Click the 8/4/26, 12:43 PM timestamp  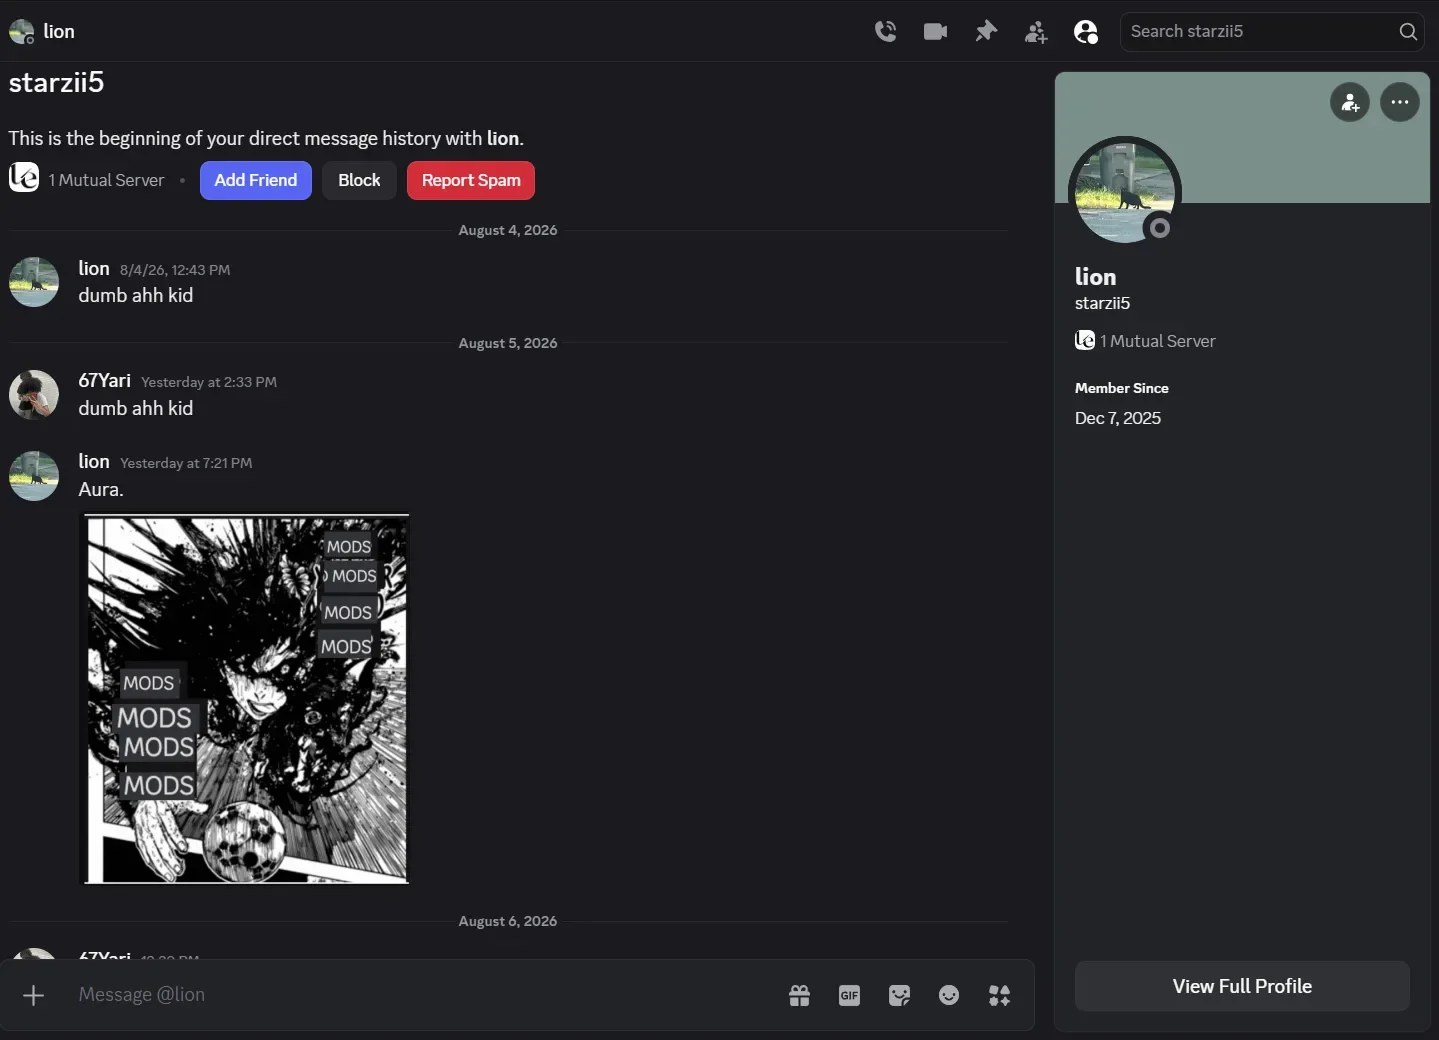click(x=175, y=270)
